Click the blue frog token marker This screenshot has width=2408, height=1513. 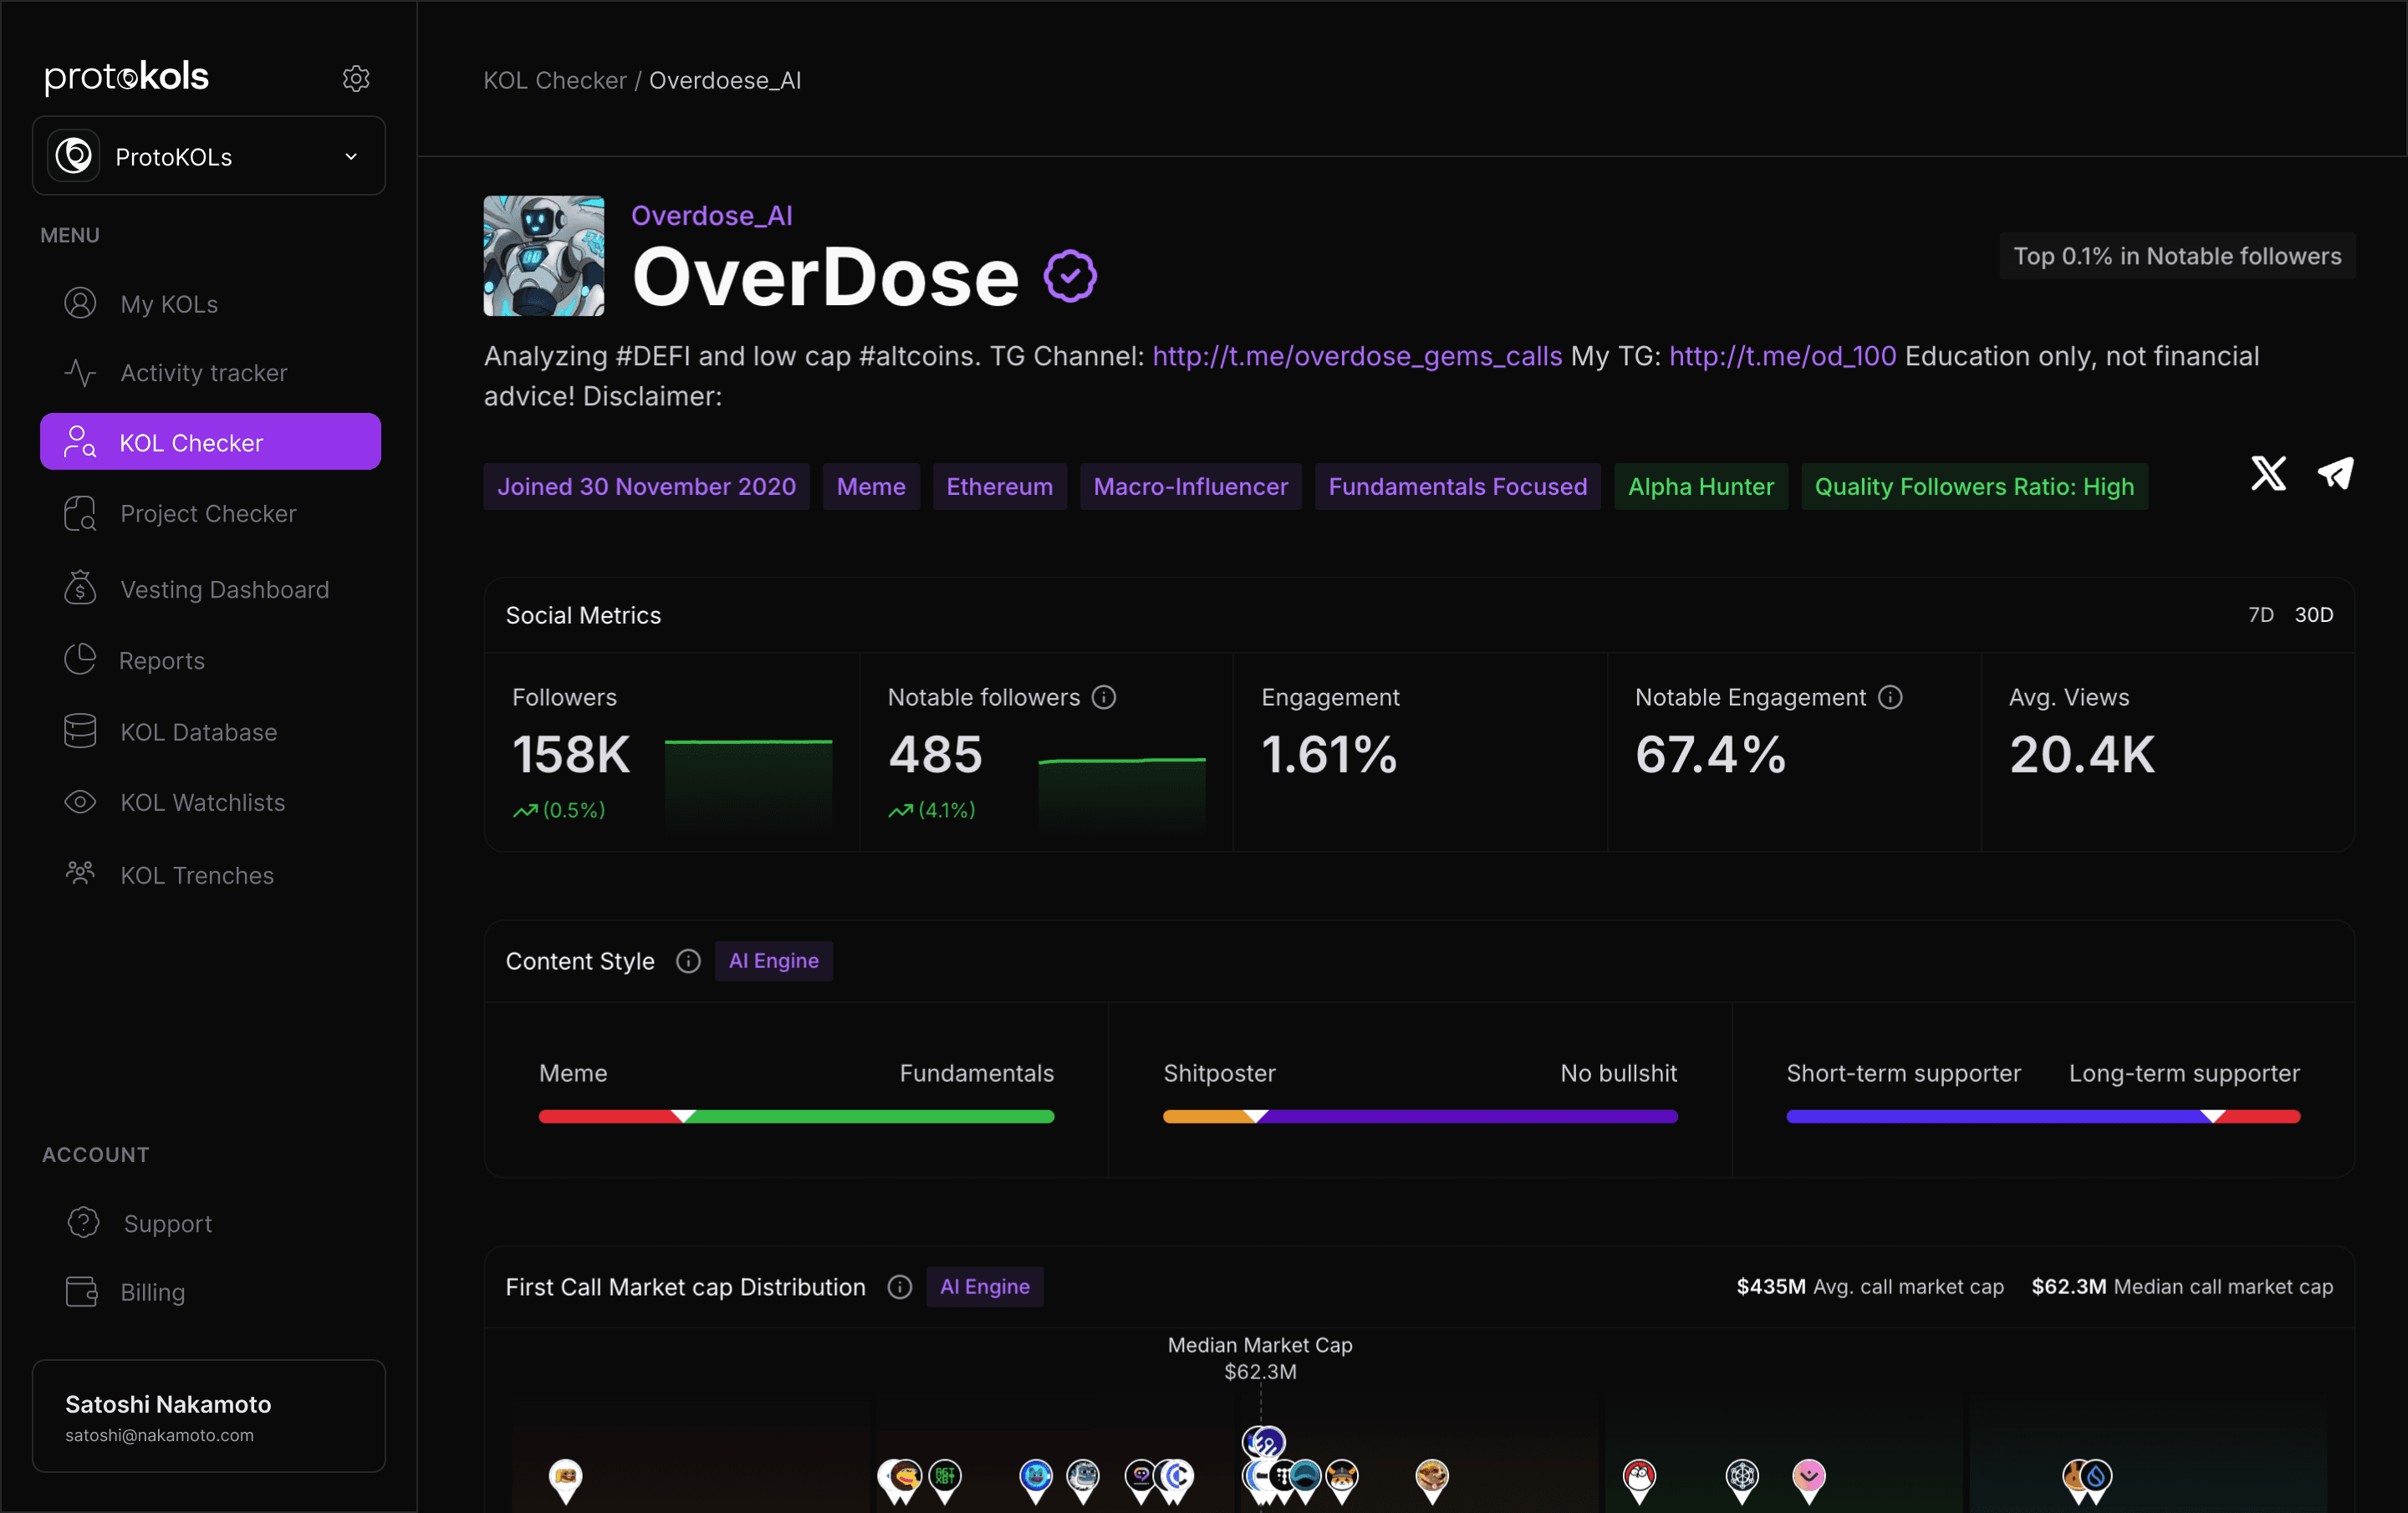[1036, 1481]
